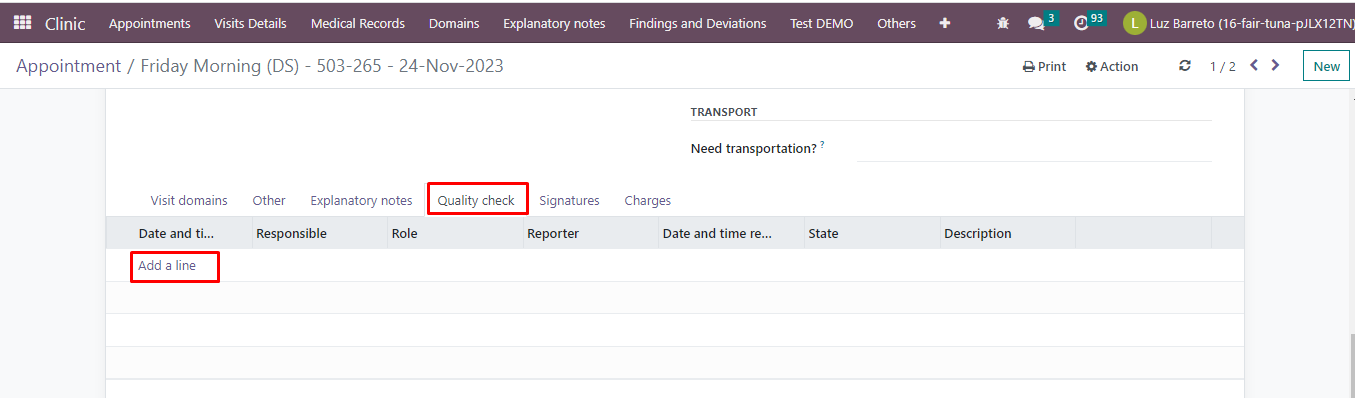Expand the Others menu

point(896,23)
